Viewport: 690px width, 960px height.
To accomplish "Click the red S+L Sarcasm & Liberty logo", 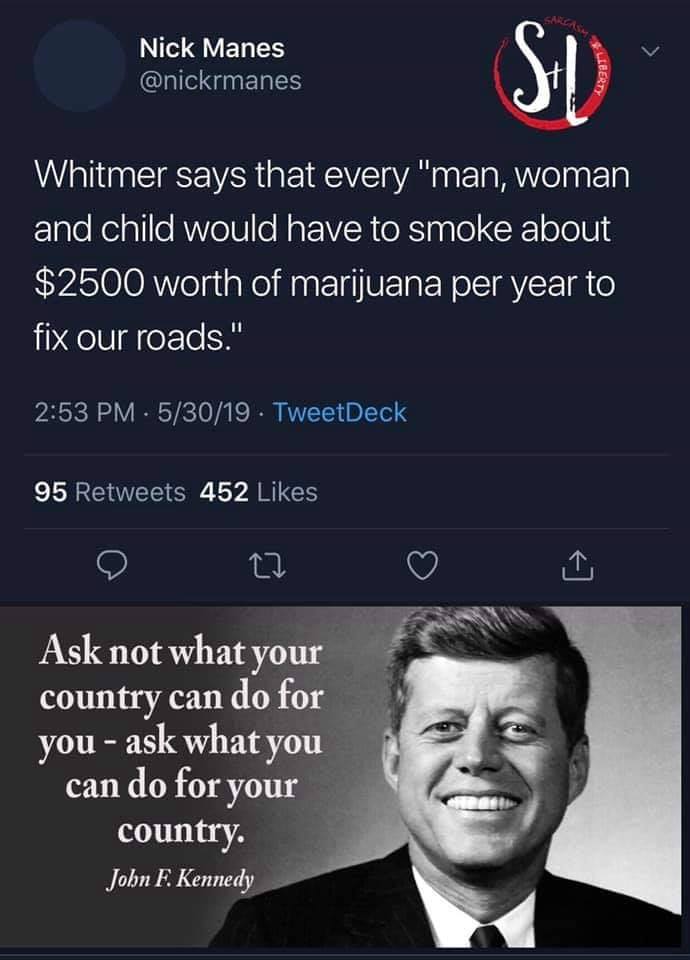I will click(552, 73).
